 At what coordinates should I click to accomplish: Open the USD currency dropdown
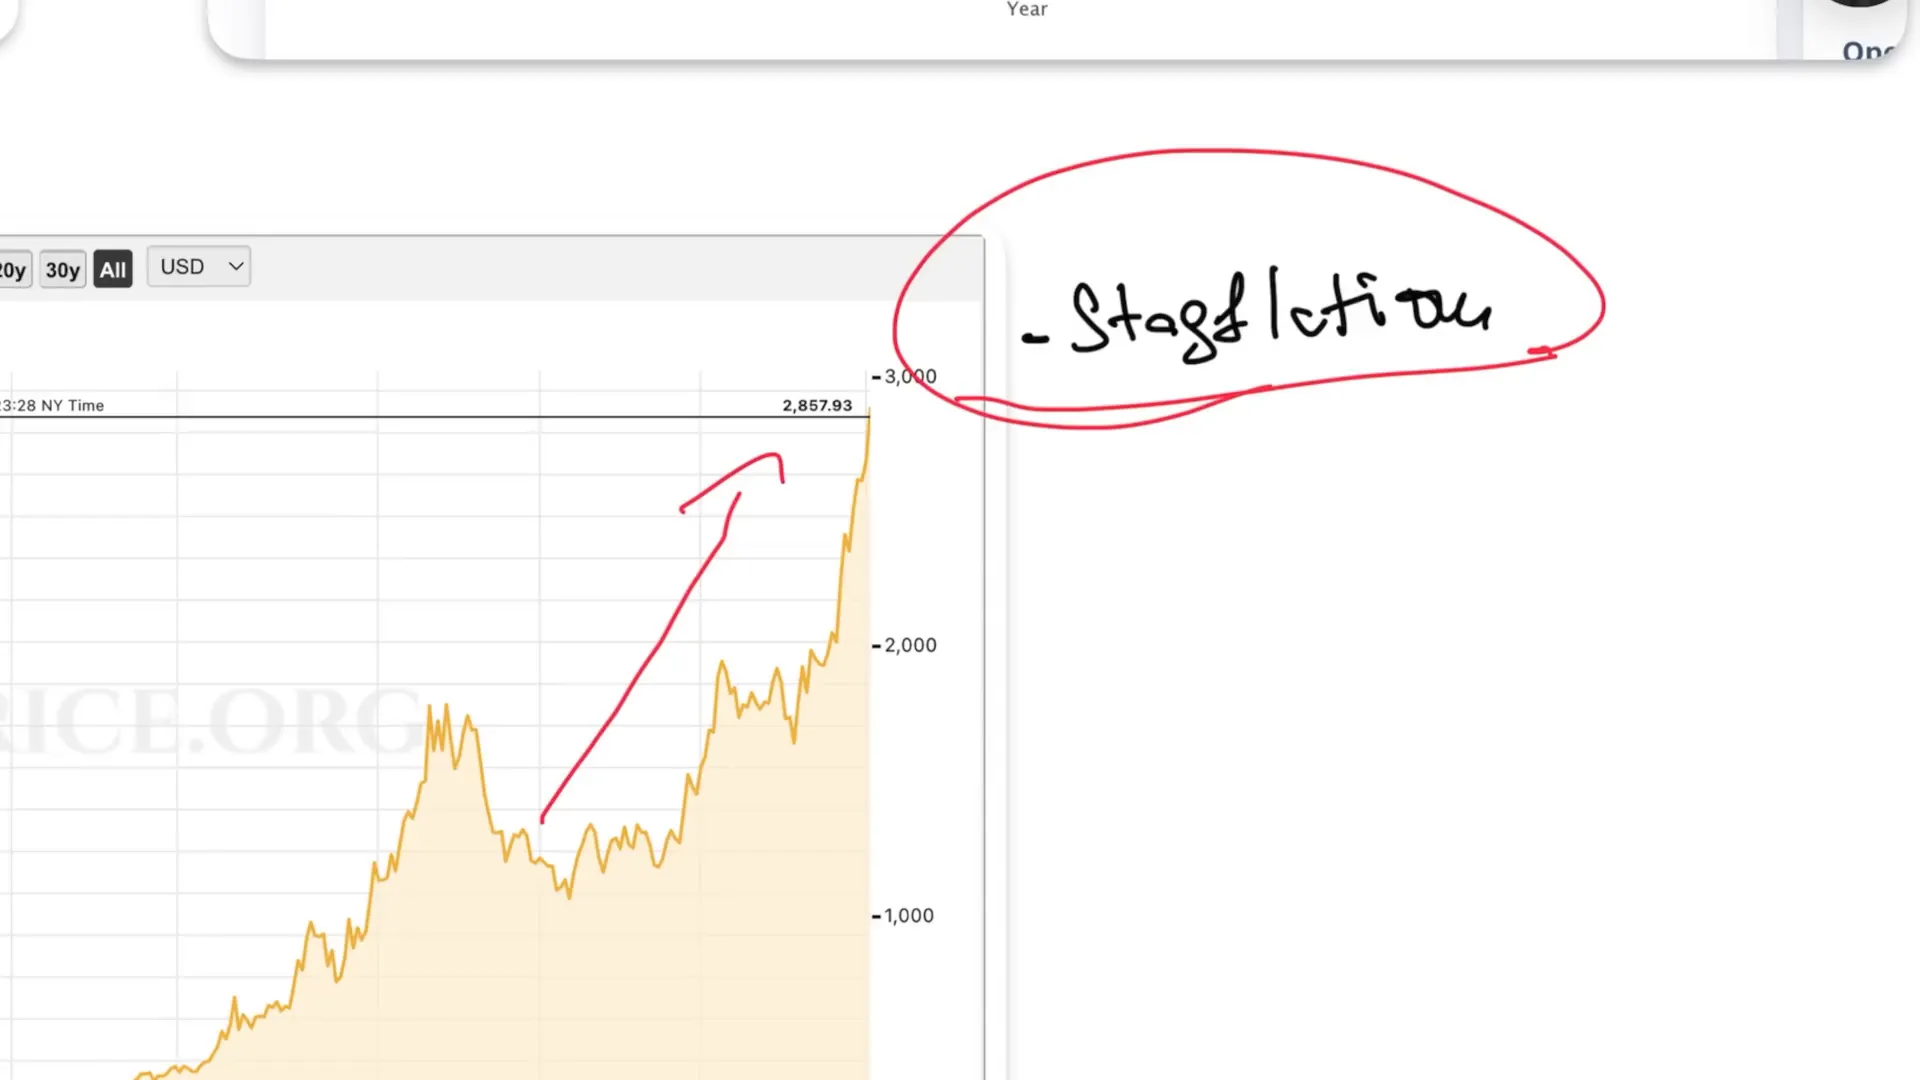(198, 267)
